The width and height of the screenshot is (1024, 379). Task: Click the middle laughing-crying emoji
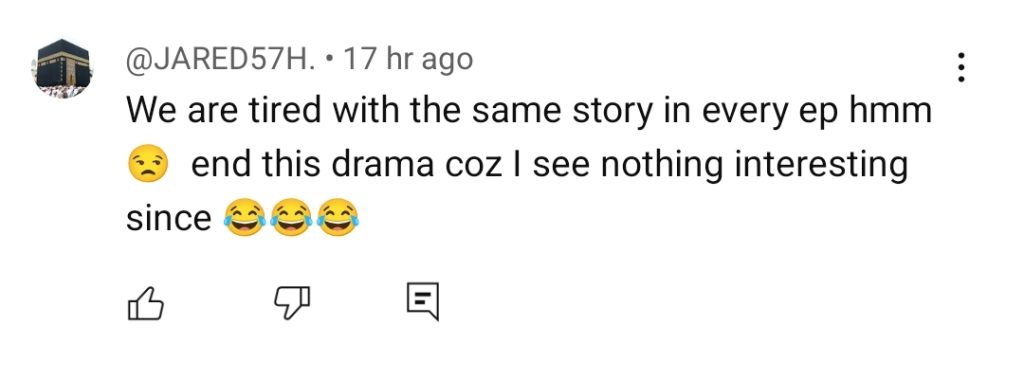coord(291,217)
